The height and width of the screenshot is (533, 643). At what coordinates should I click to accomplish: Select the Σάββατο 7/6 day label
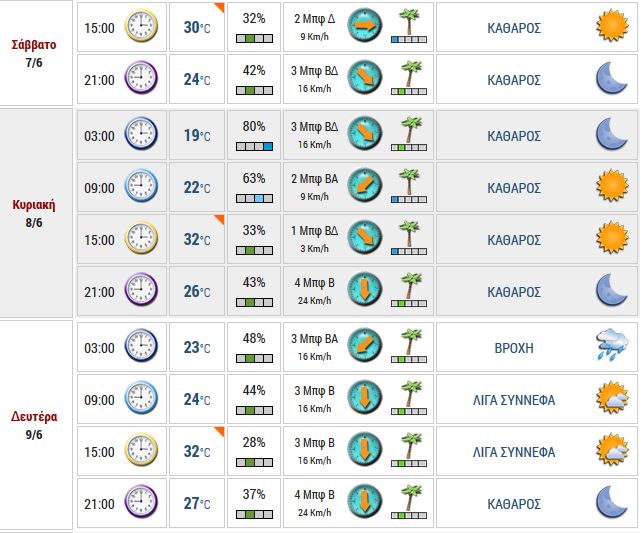(x=34, y=53)
